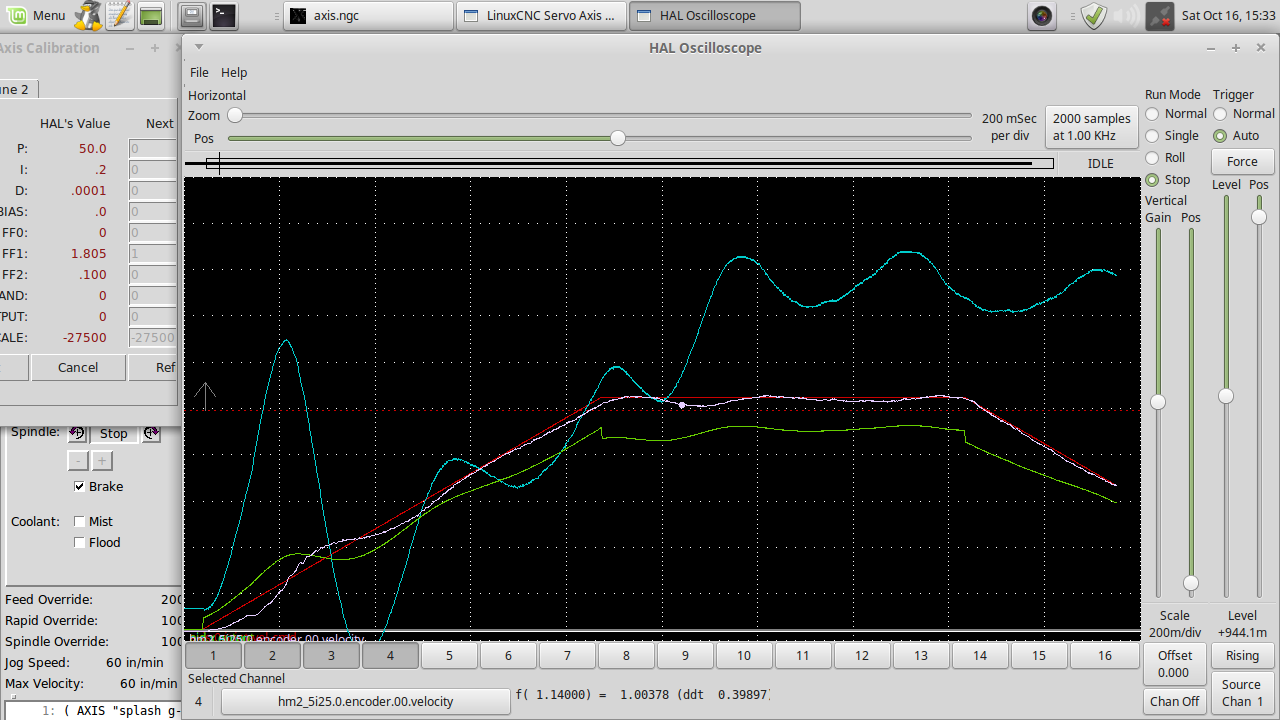Open the disconnected network tray icon

click(1160, 15)
